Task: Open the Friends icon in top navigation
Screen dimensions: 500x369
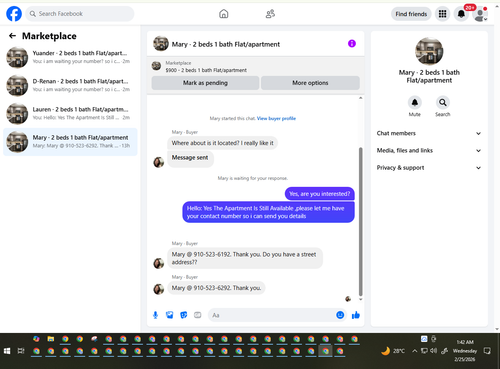Action: pos(270,14)
